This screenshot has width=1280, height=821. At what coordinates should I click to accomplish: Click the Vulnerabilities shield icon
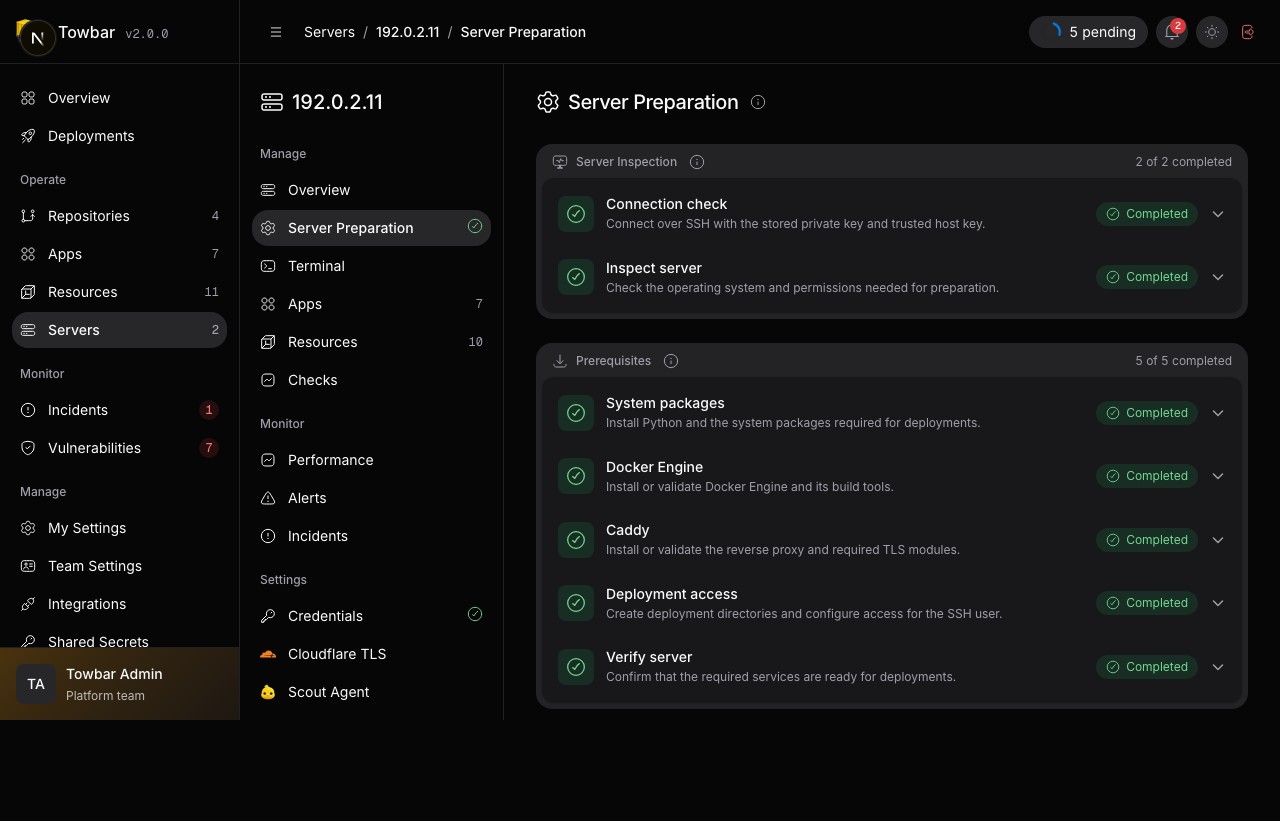pos(28,448)
